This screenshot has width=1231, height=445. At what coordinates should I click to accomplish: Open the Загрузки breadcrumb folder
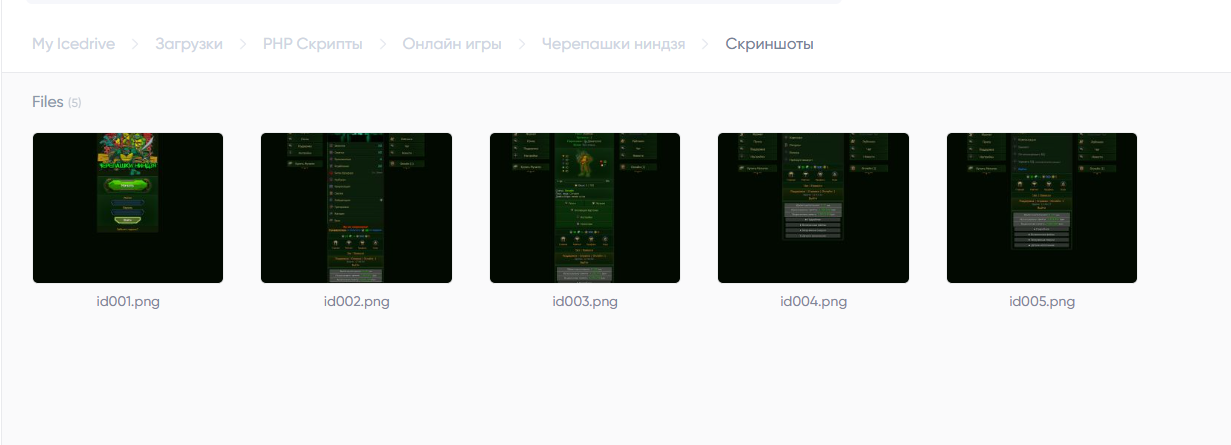tap(189, 44)
